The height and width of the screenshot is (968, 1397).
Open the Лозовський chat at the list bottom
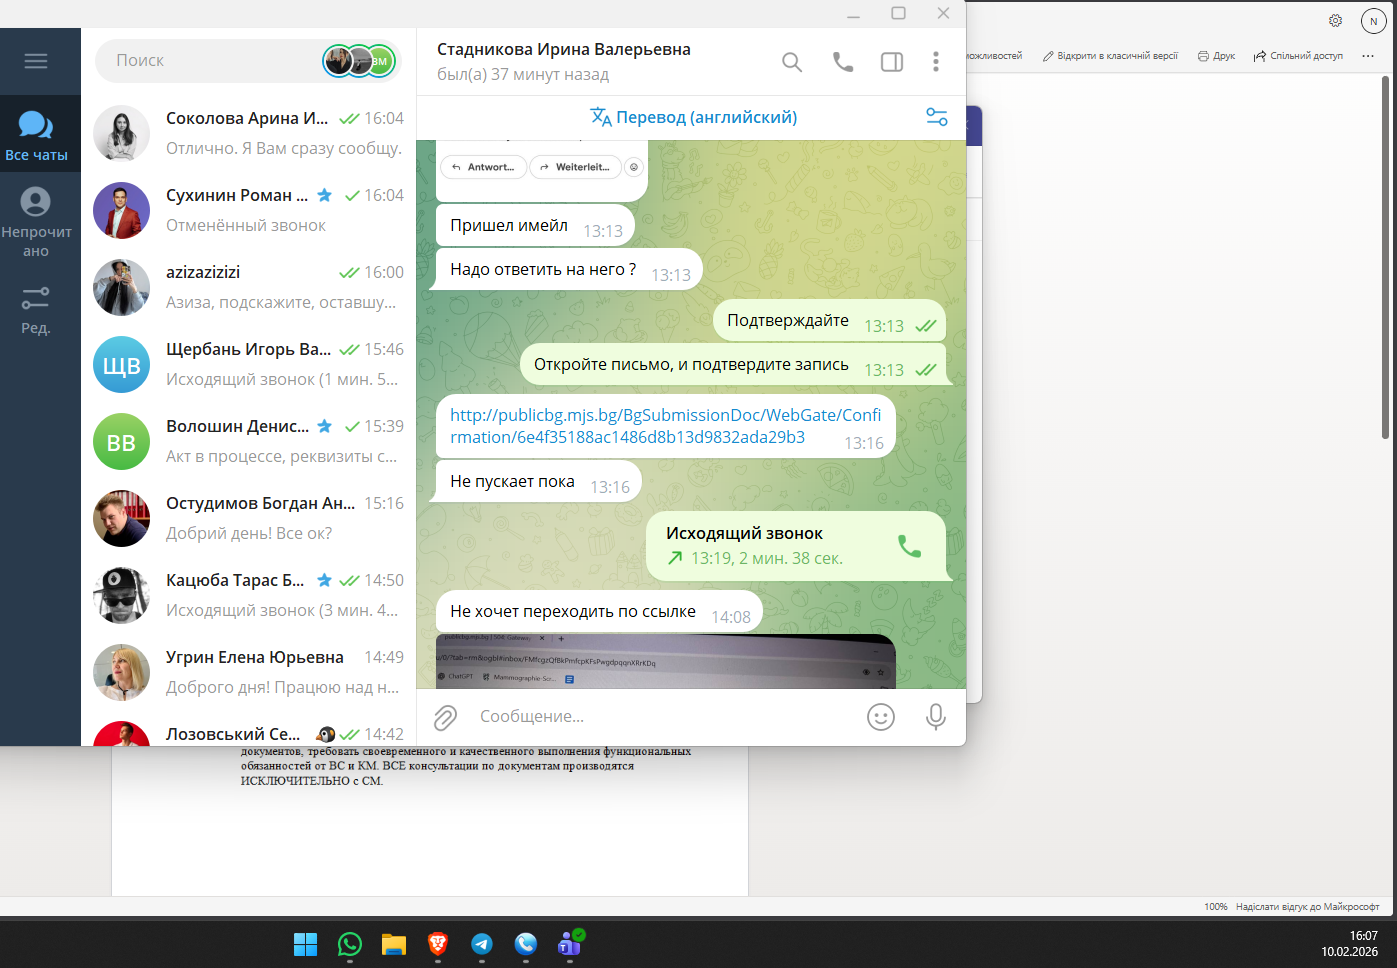click(248, 731)
